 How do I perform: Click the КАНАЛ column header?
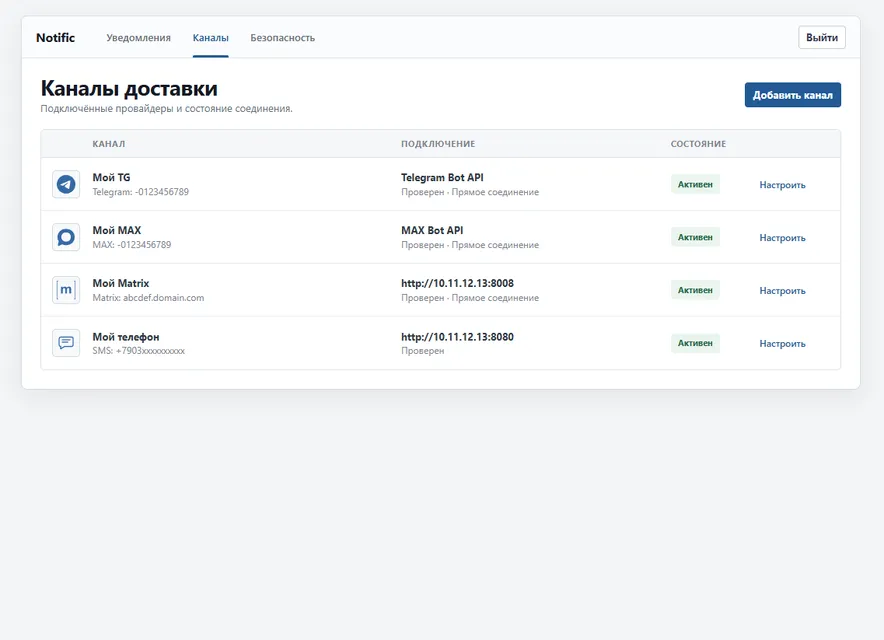(109, 144)
